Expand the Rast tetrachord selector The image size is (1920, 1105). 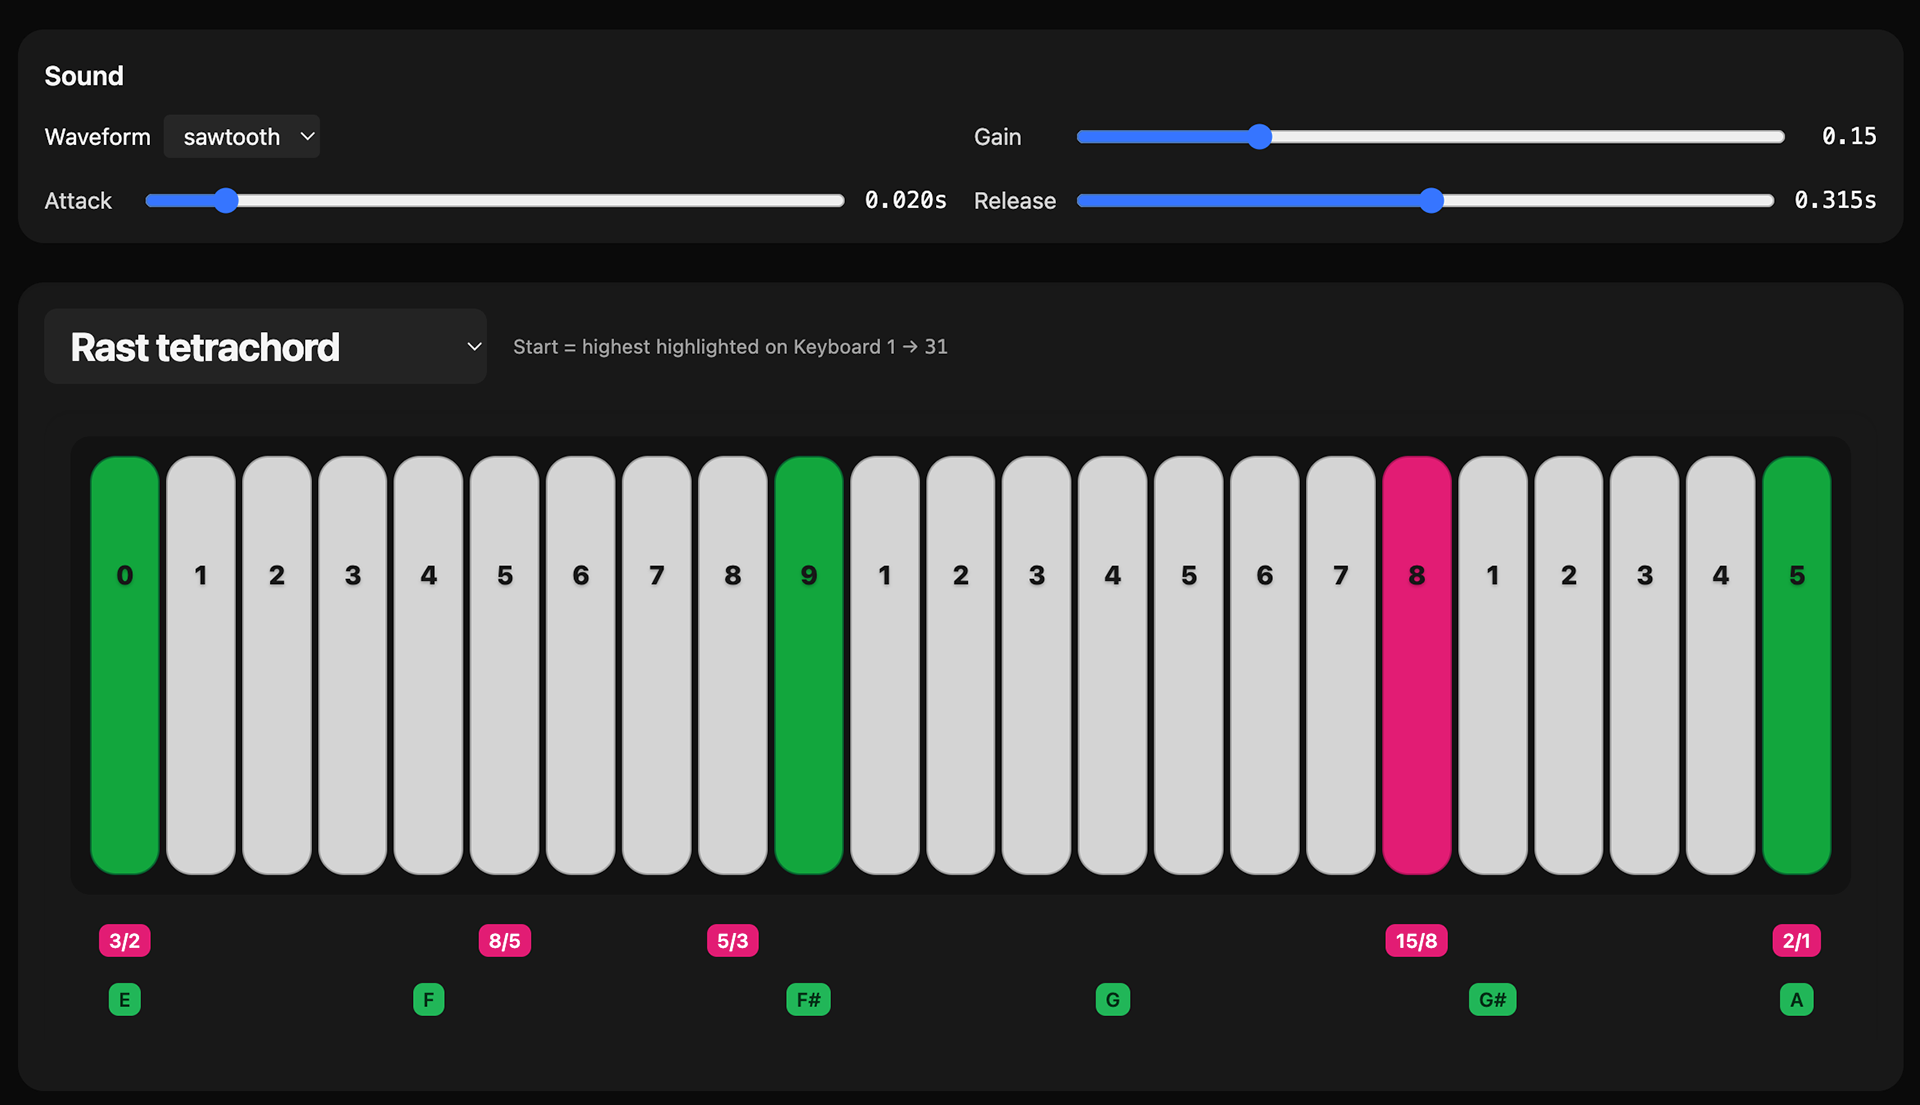265,347
